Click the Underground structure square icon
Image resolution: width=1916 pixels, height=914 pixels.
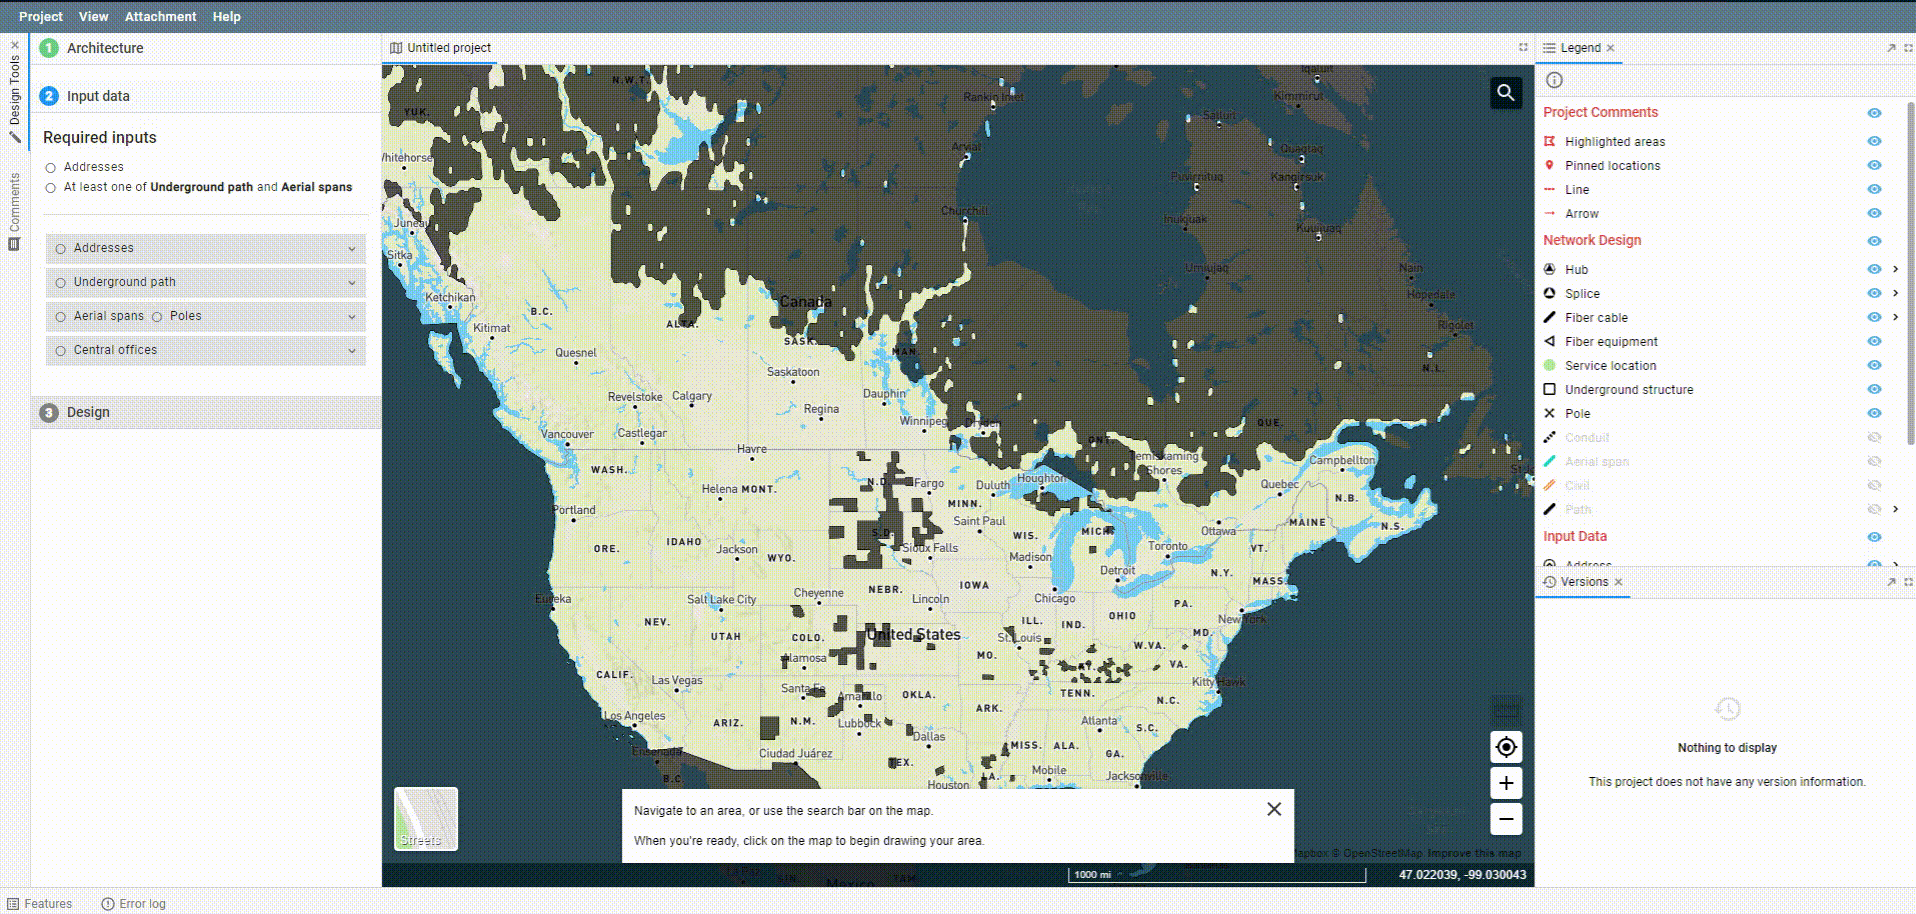pyautogui.click(x=1549, y=389)
